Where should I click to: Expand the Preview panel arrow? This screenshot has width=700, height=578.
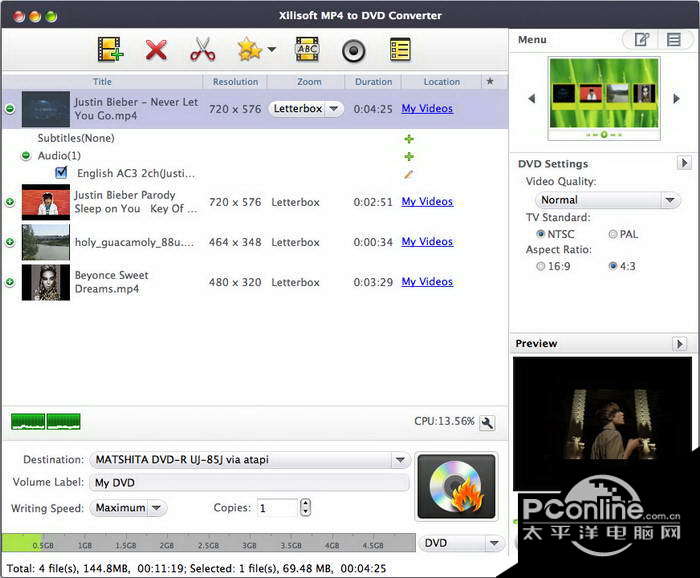click(x=679, y=344)
